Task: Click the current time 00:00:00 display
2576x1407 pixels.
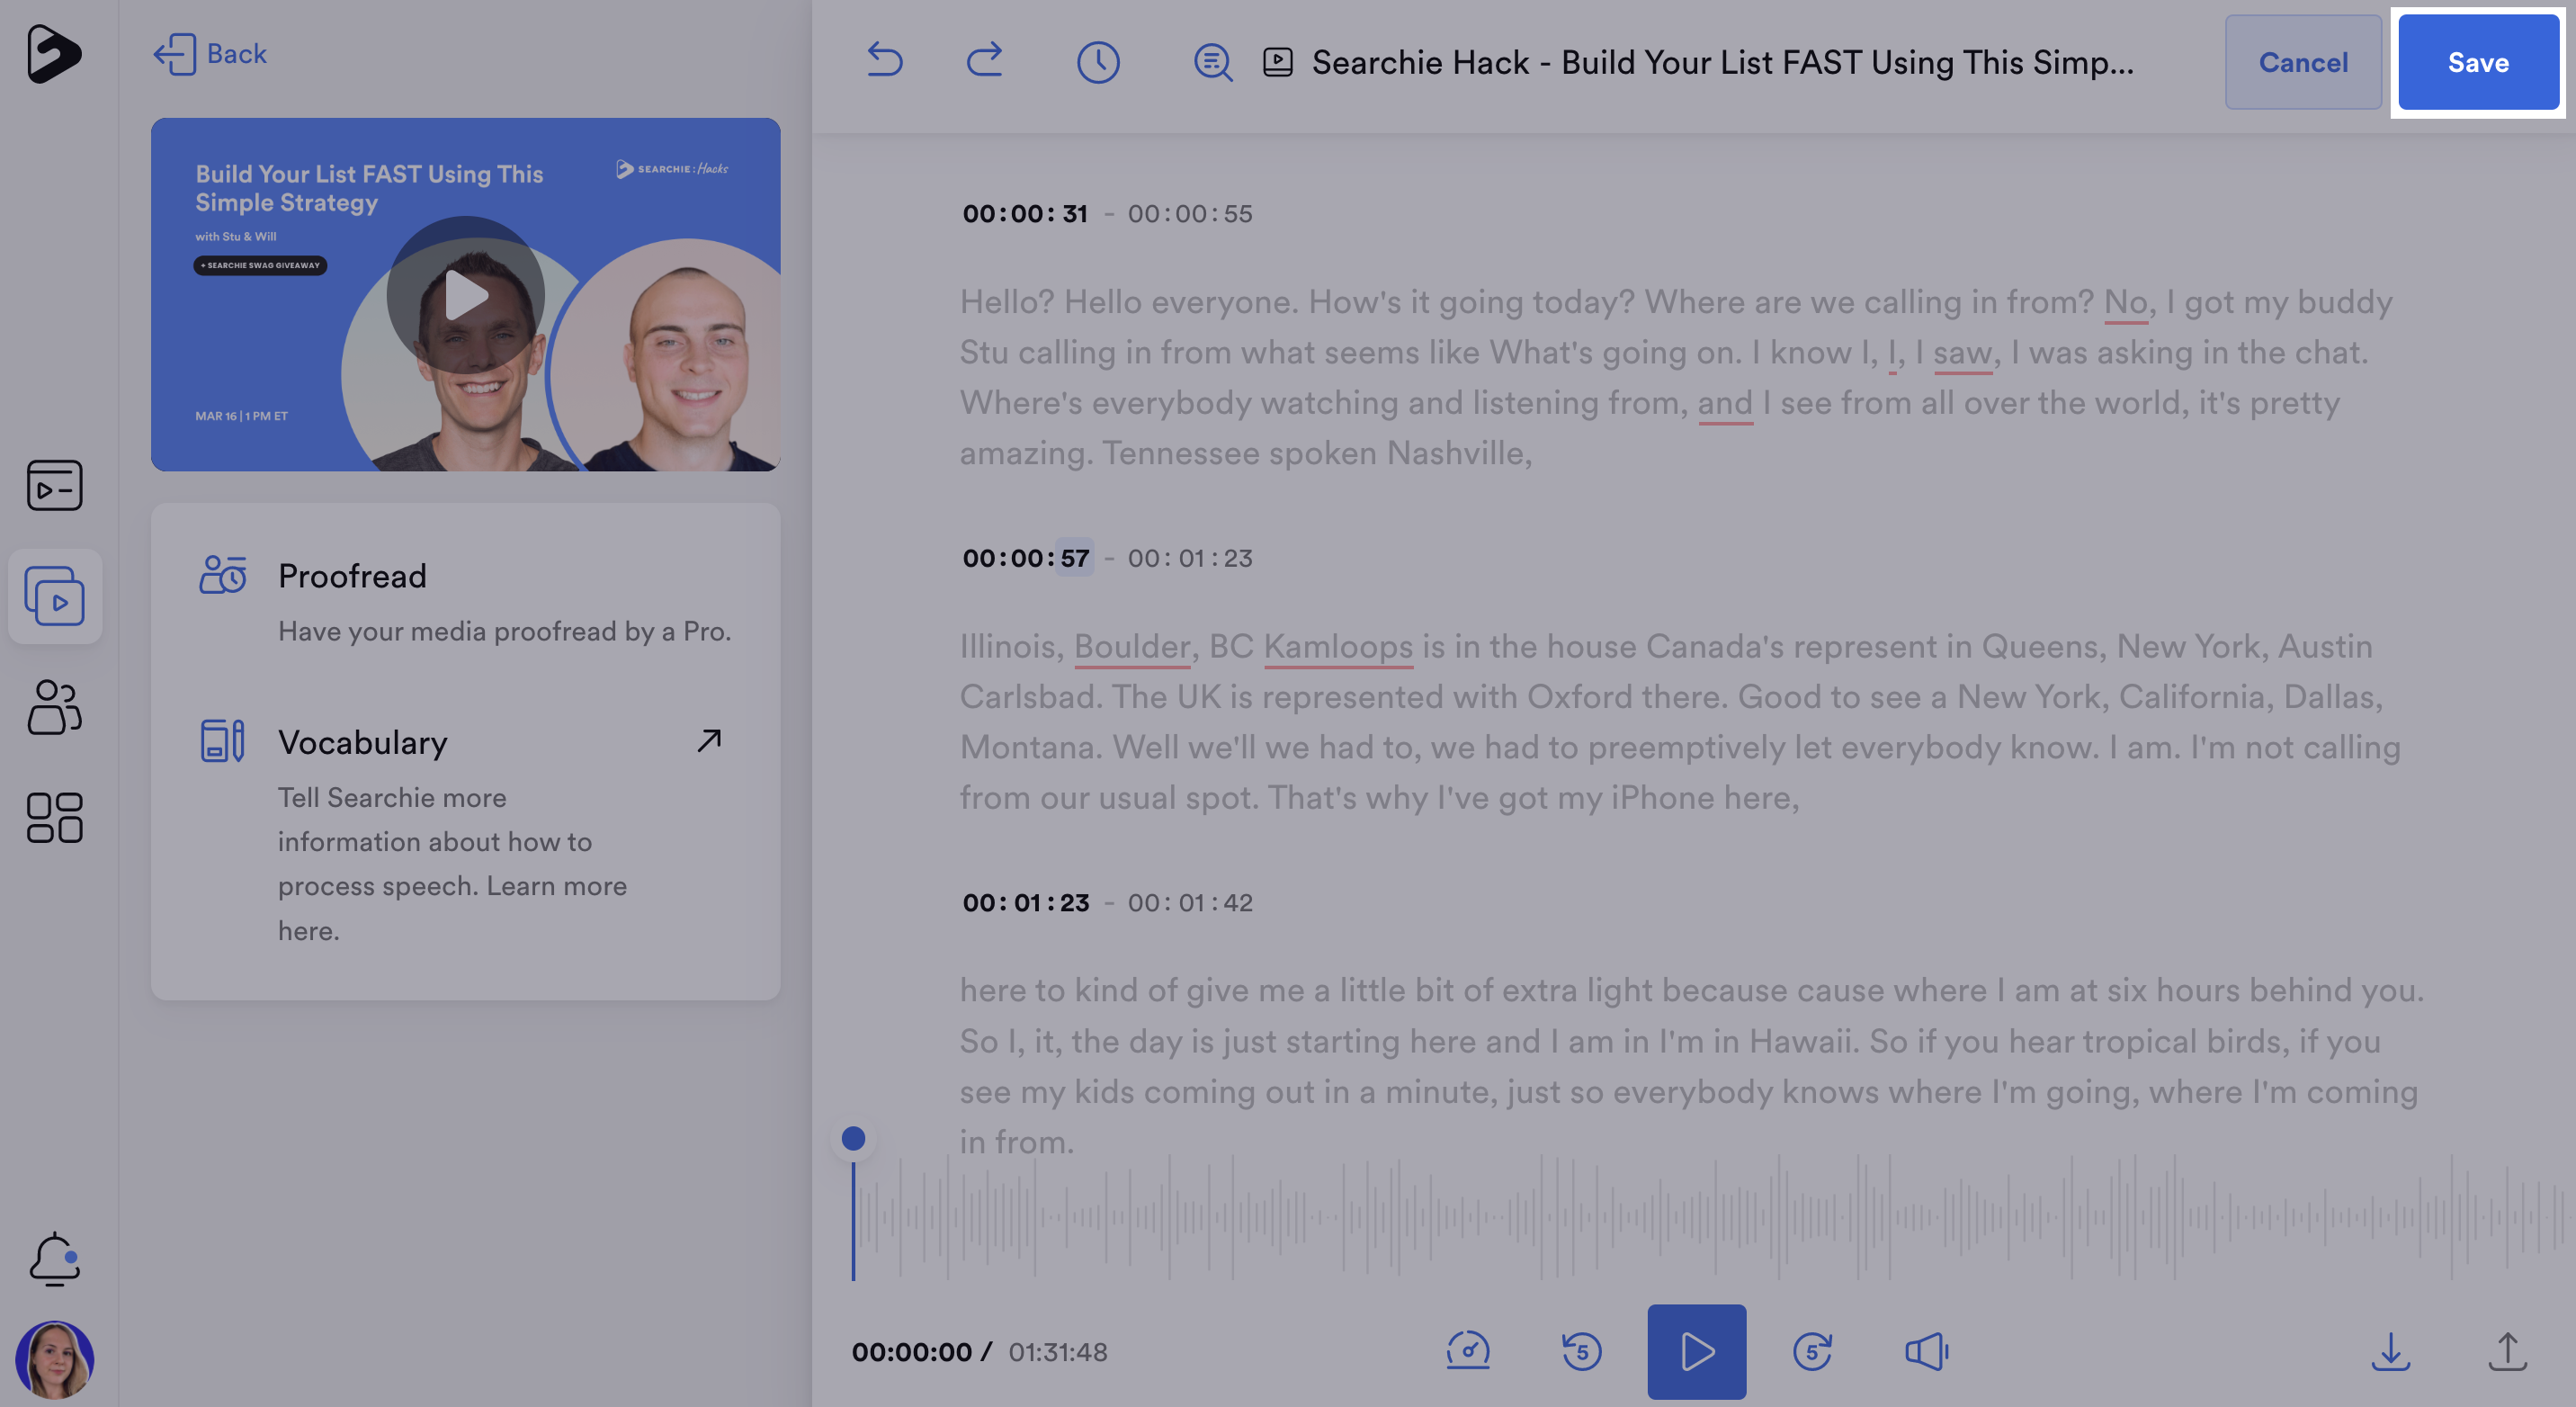Action: coord(911,1352)
